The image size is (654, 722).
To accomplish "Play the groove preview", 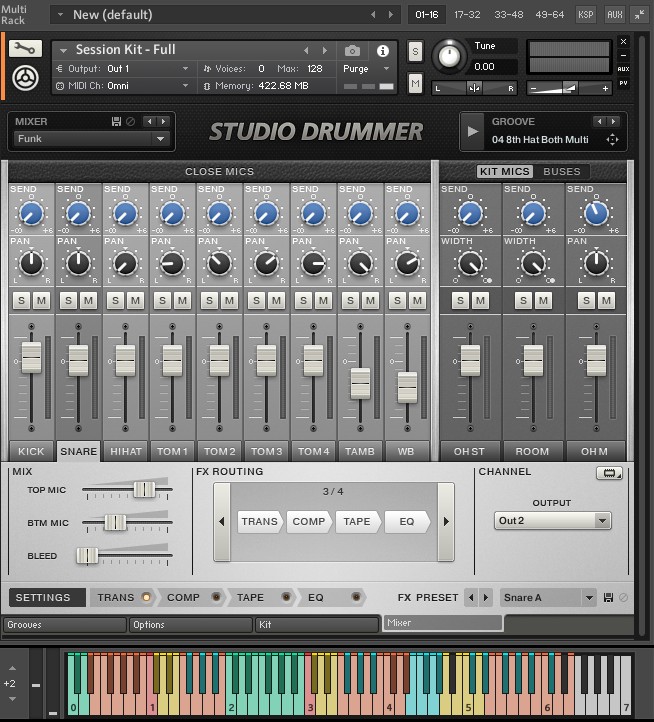I will 473,132.
